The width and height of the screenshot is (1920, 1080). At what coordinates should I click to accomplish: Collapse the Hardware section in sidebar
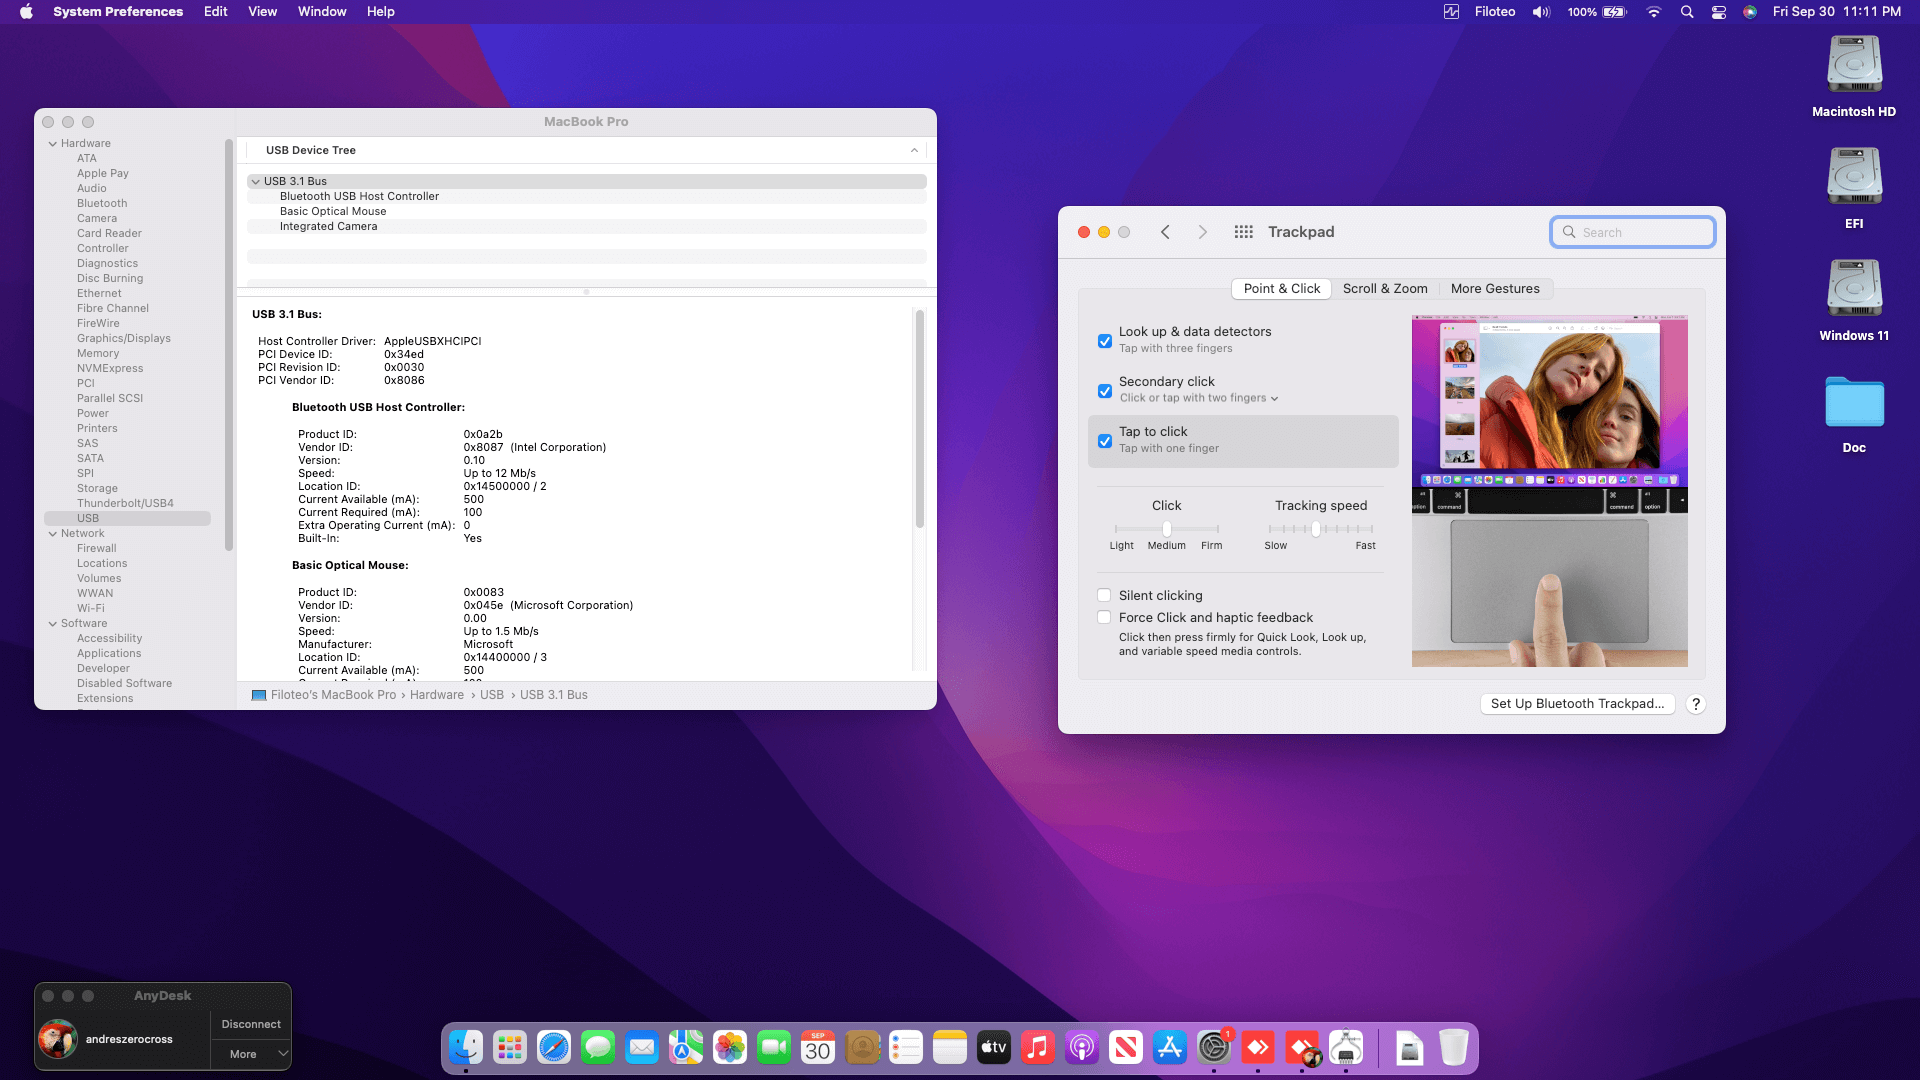click(53, 144)
